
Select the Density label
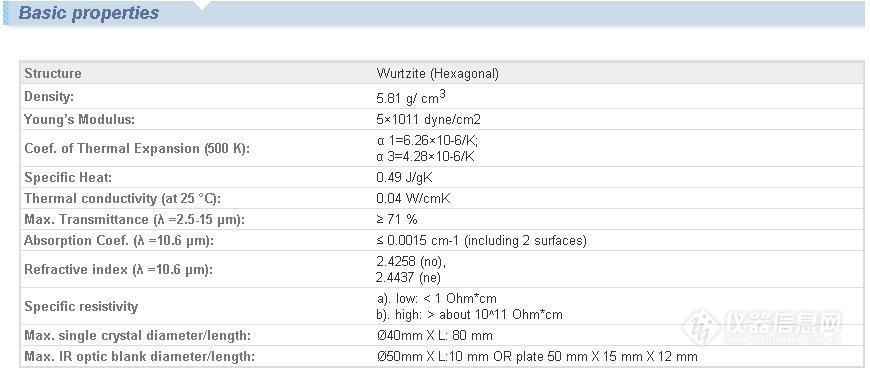[x=49, y=96]
